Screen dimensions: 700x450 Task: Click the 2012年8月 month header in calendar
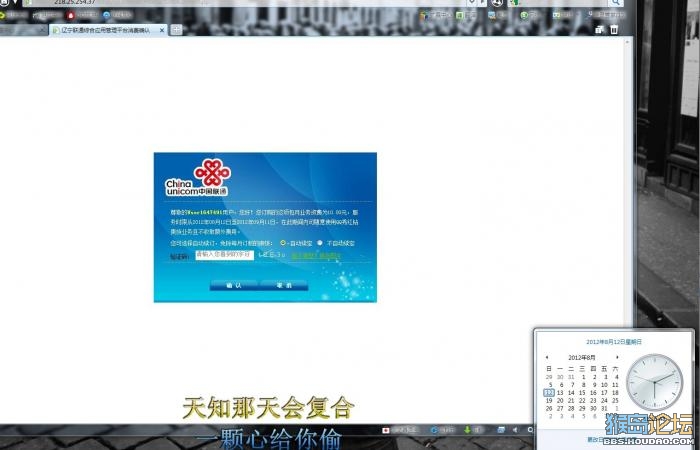click(582, 358)
